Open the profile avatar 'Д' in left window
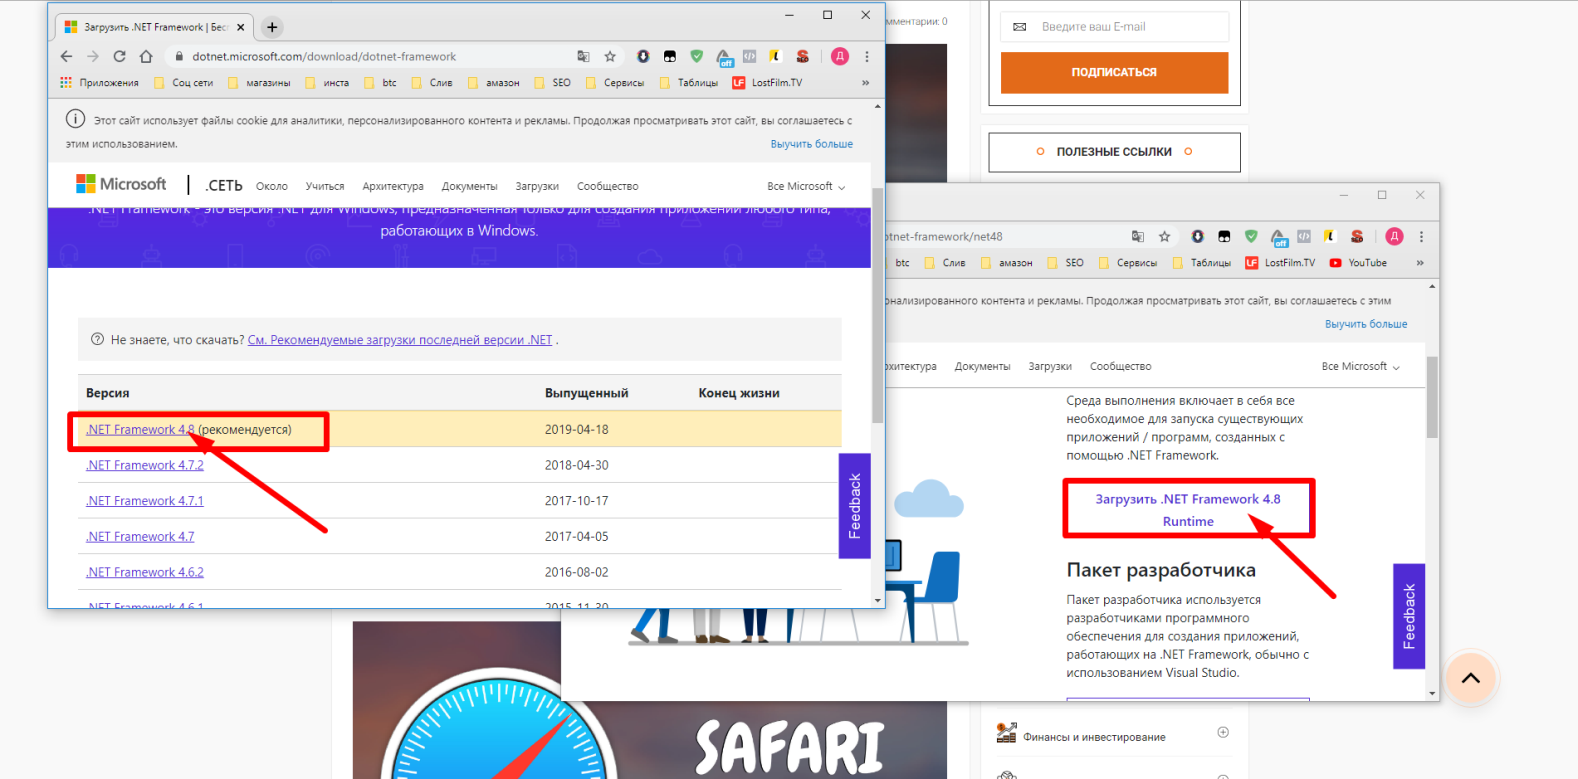 pyautogui.click(x=840, y=56)
